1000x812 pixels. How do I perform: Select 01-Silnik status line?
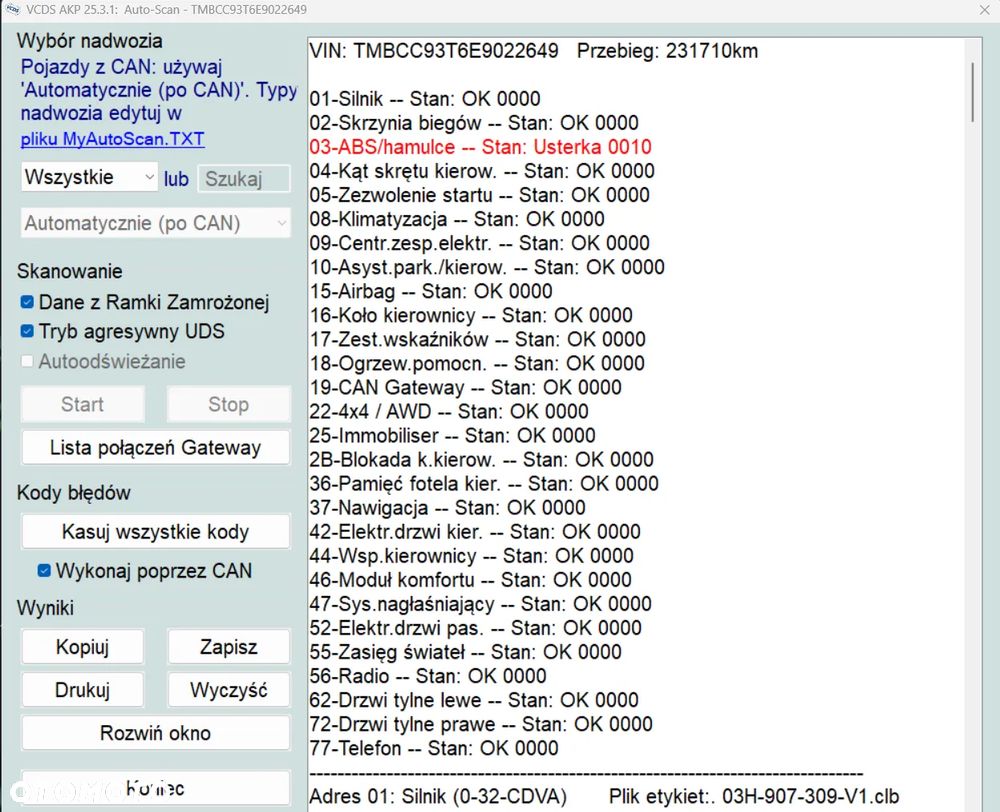pyautogui.click(x=425, y=99)
